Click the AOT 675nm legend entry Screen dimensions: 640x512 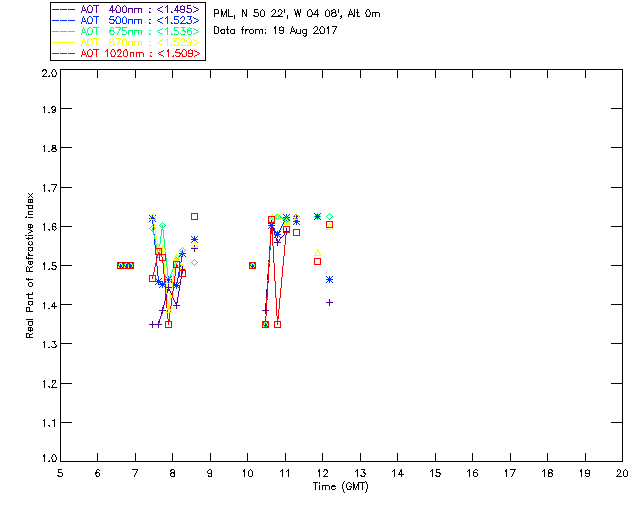128,31
